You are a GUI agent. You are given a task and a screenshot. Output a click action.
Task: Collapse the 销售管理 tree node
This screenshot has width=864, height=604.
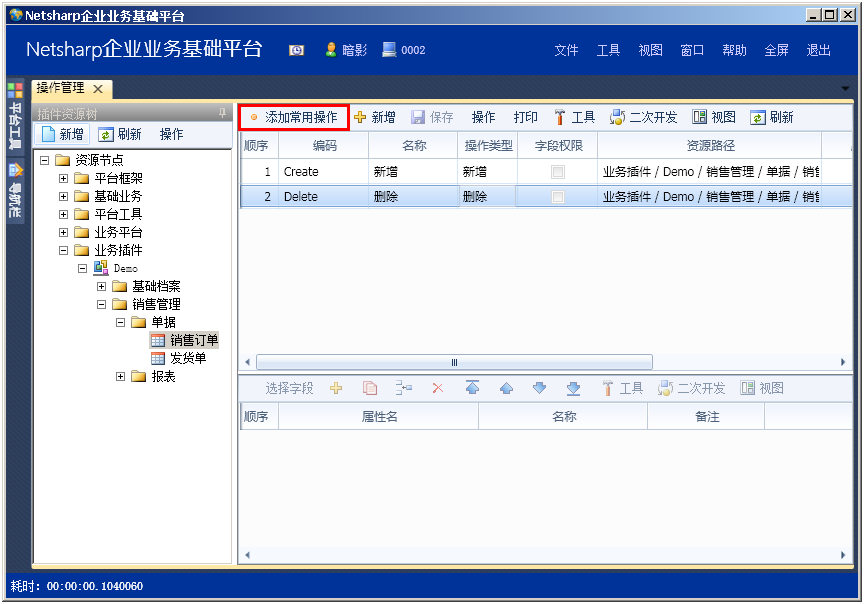[101, 304]
